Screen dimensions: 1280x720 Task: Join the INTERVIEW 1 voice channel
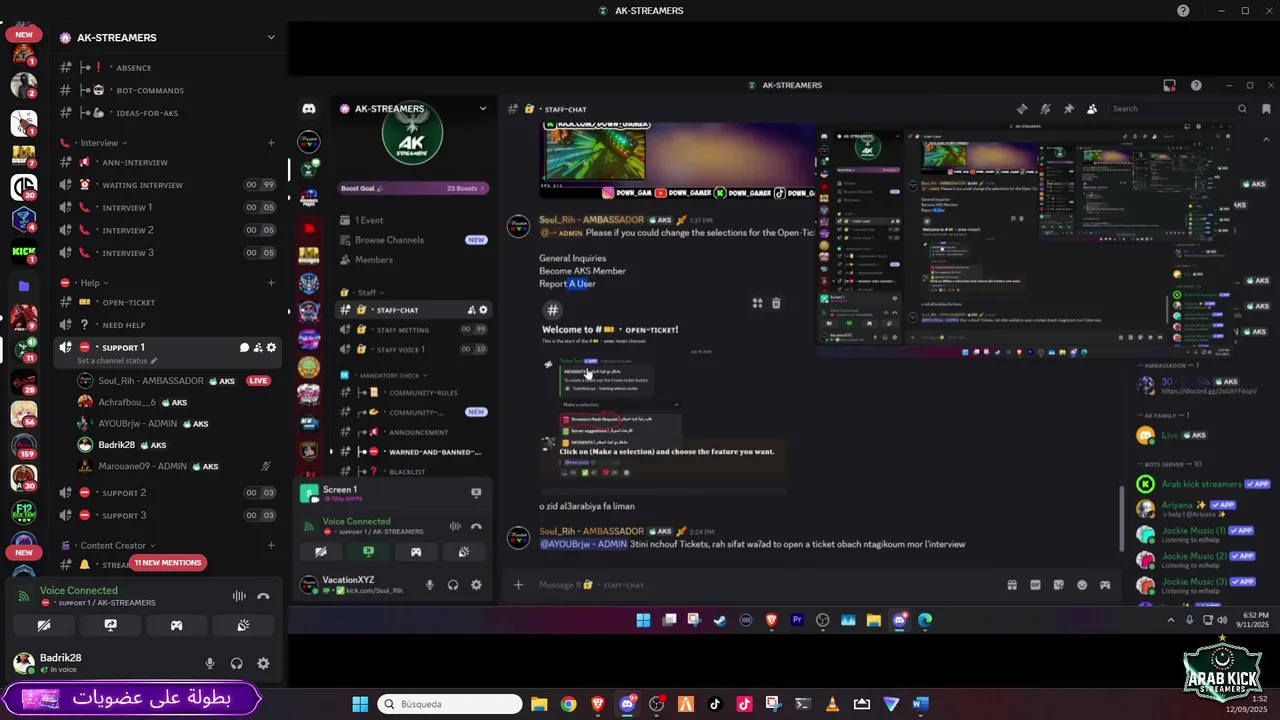coord(167,208)
